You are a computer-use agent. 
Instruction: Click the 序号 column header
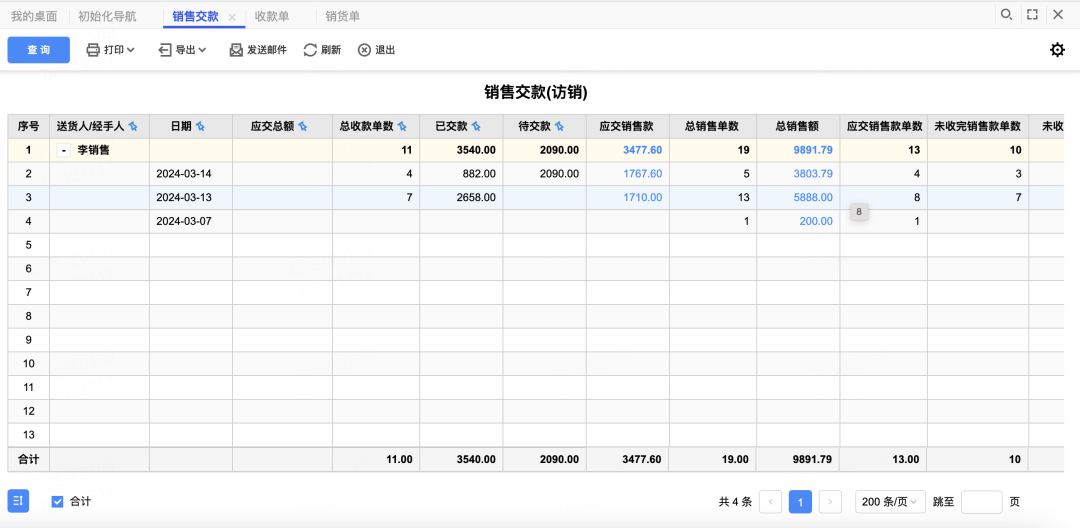point(28,127)
